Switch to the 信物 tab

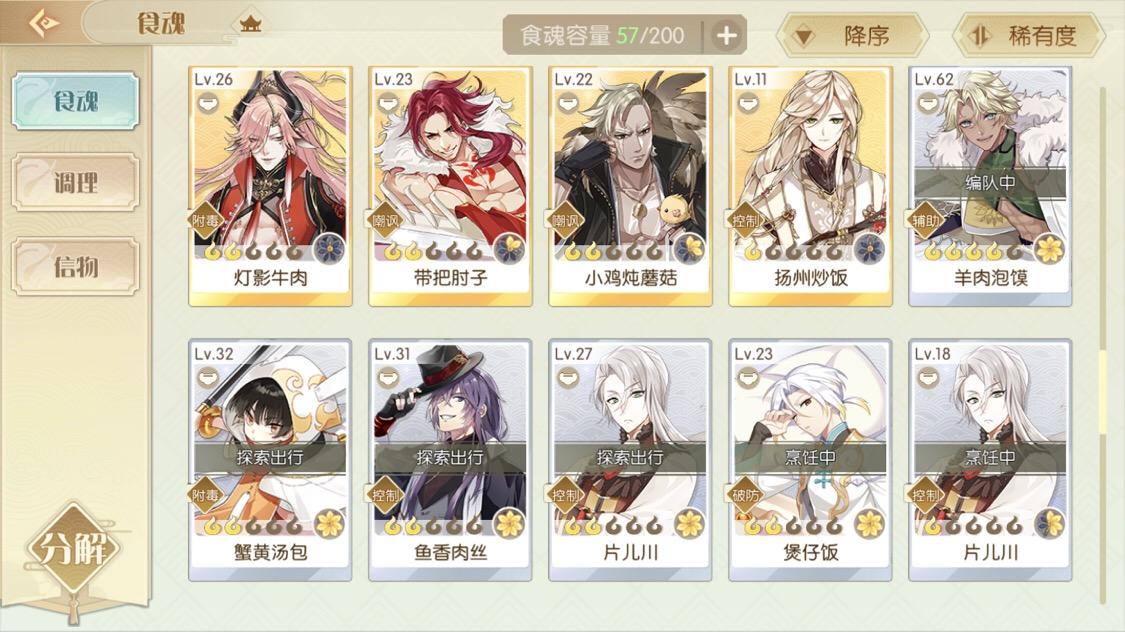coord(75,267)
